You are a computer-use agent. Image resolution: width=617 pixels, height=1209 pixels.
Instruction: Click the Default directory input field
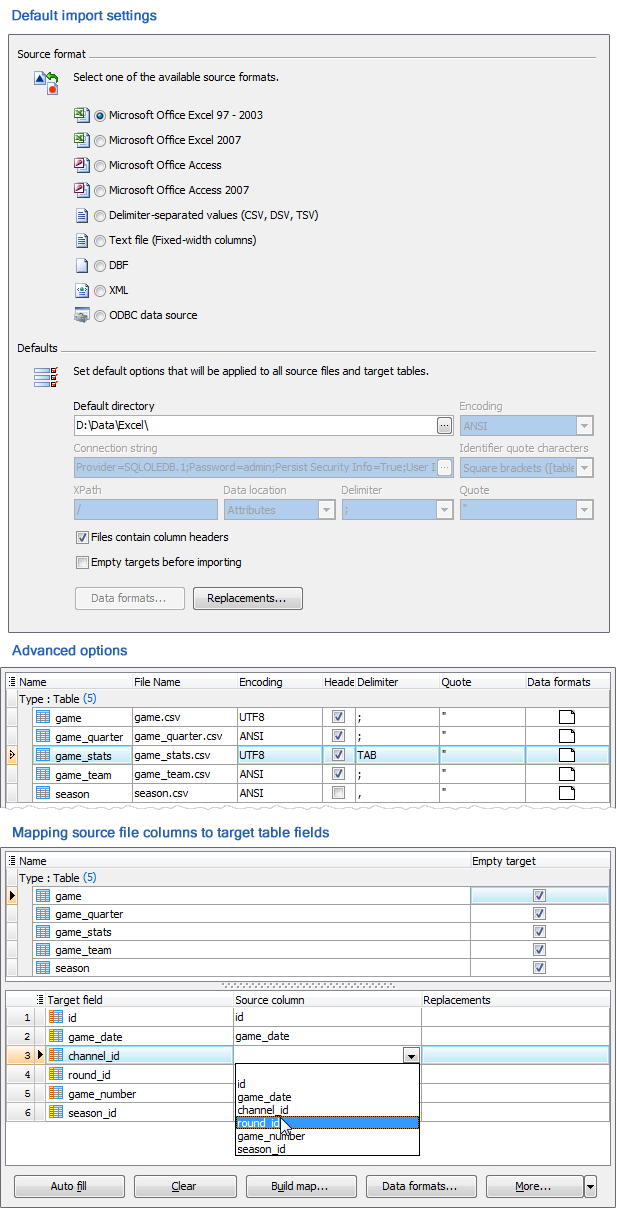pyautogui.click(x=250, y=425)
